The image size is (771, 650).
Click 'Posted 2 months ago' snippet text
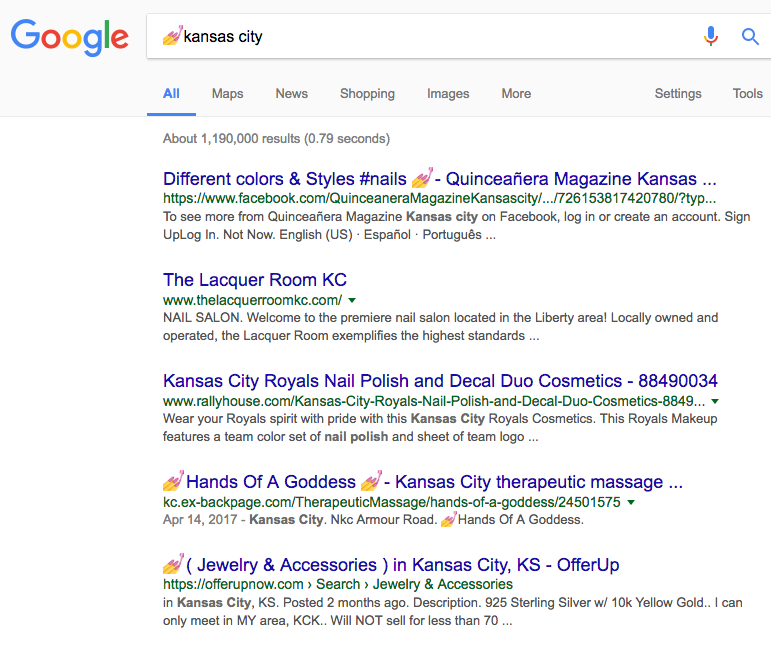(x=346, y=603)
